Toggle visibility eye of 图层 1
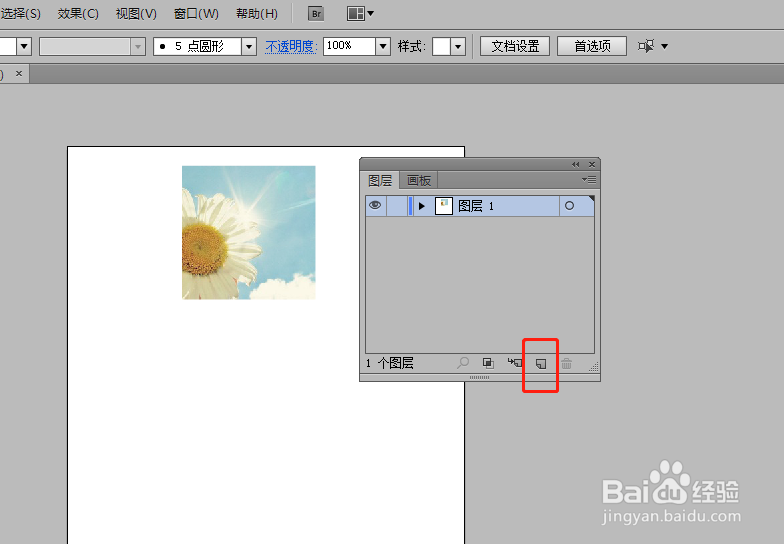The height and width of the screenshot is (544, 784). pyautogui.click(x=375, y=206)
